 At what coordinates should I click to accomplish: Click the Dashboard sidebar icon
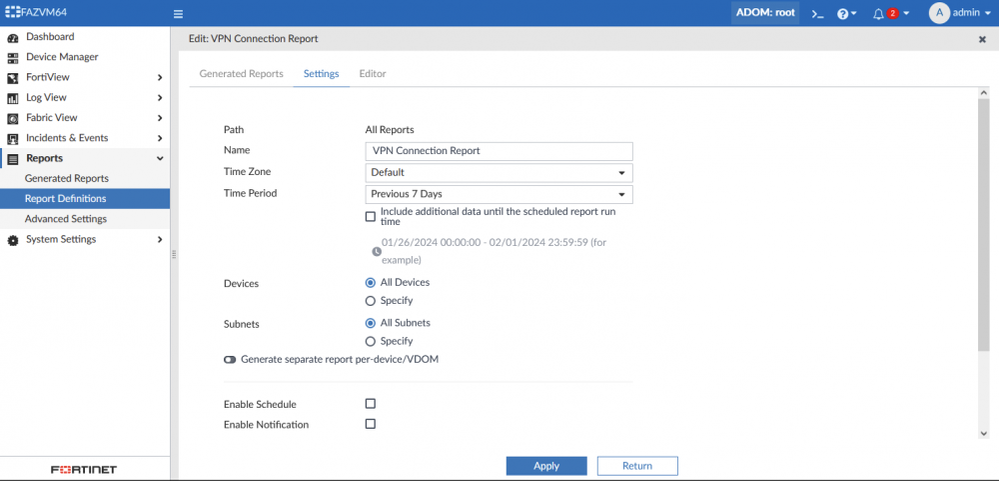[13, 37]
